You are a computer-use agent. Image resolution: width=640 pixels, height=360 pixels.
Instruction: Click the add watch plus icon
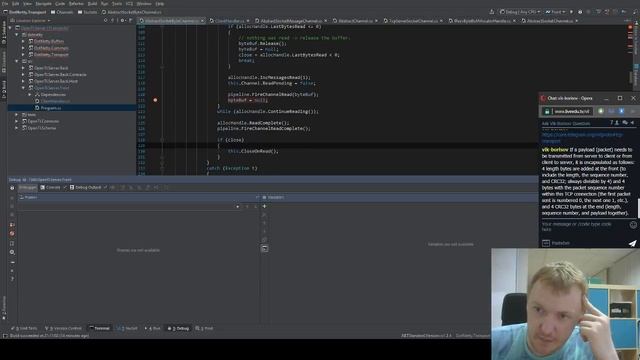click(x=264, y=206)
